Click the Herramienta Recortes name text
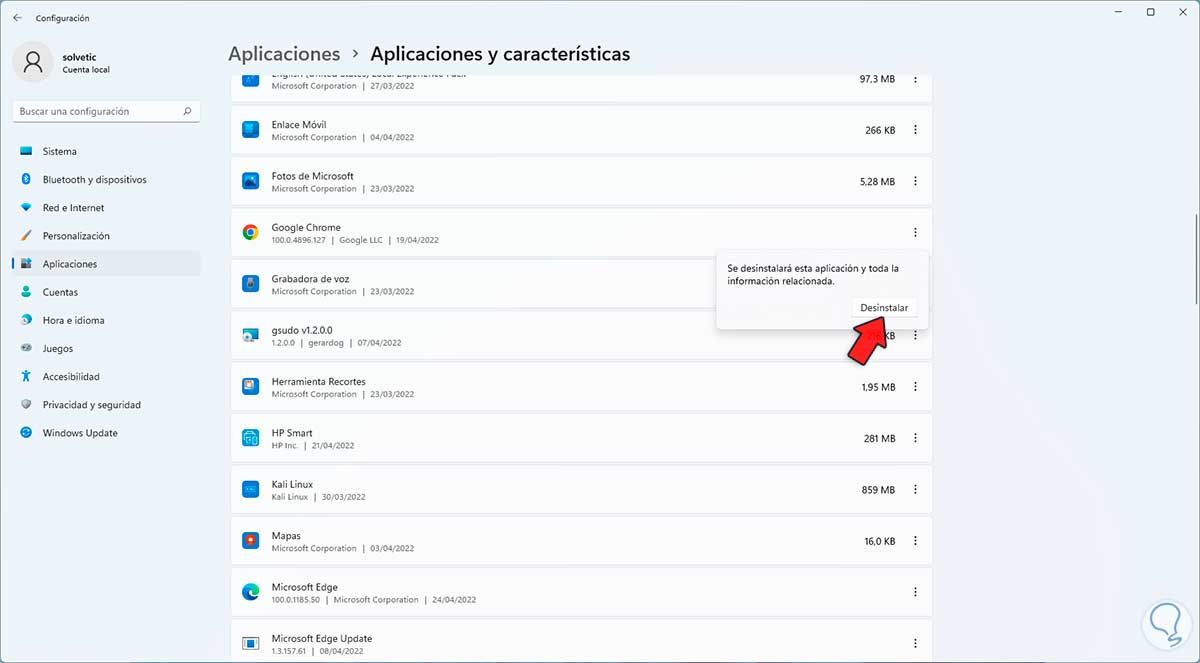The image size is (1200, 663). coord(319,382)
